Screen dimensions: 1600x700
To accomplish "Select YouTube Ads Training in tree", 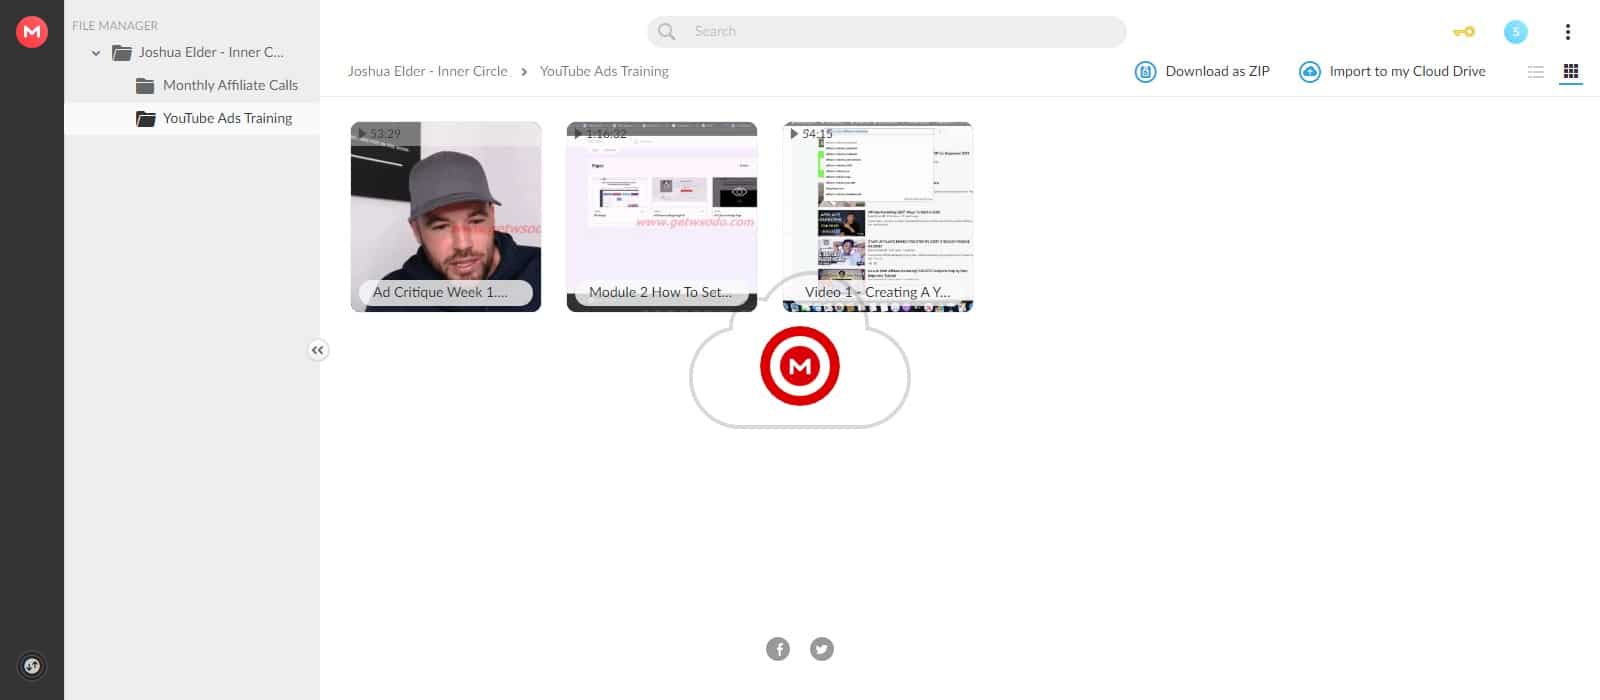I will point(227,118).
